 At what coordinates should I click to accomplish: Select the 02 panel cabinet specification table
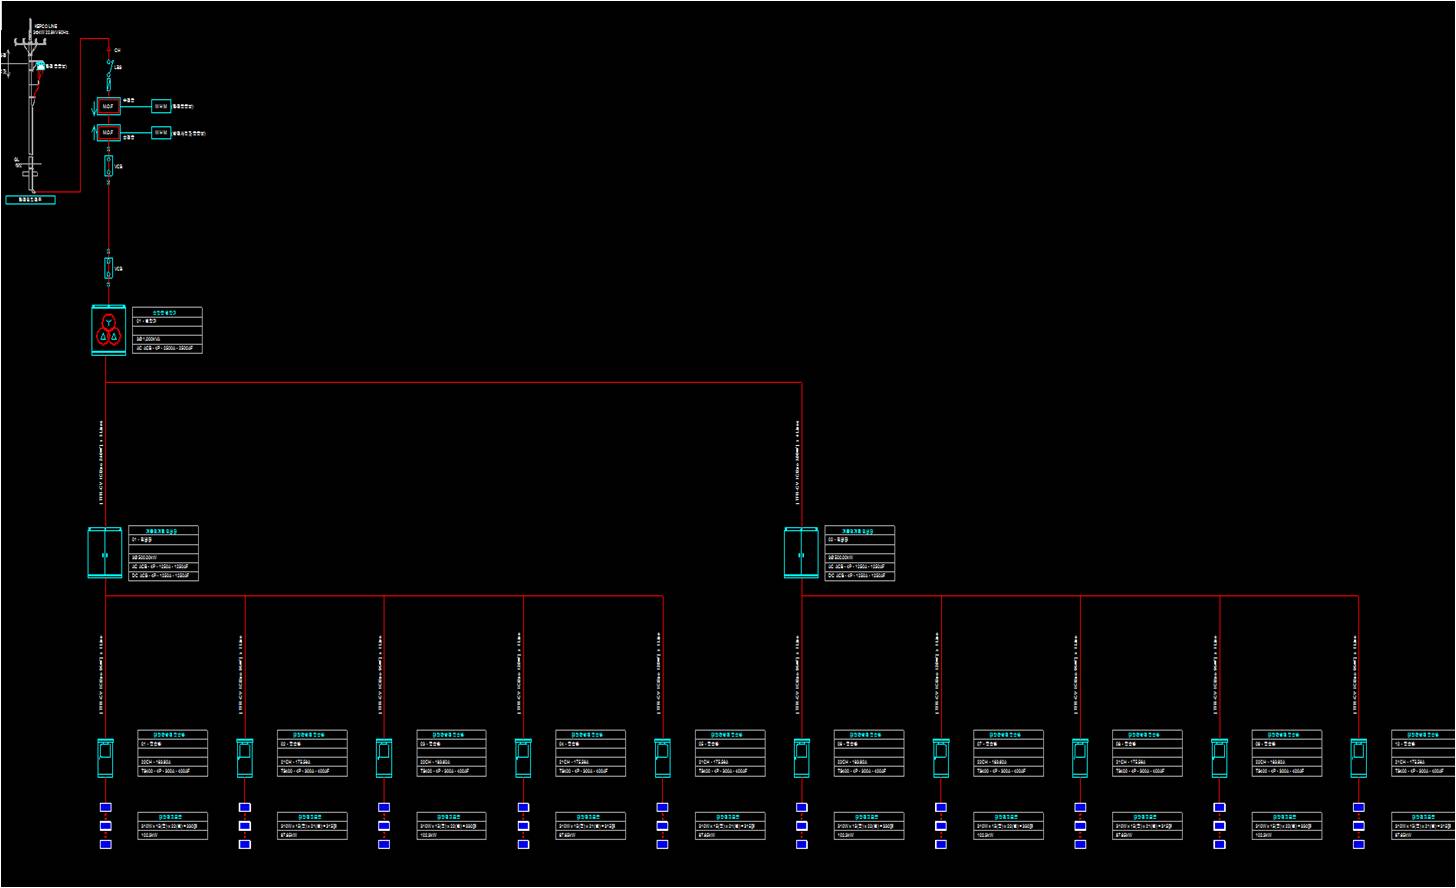coord(860,553)
